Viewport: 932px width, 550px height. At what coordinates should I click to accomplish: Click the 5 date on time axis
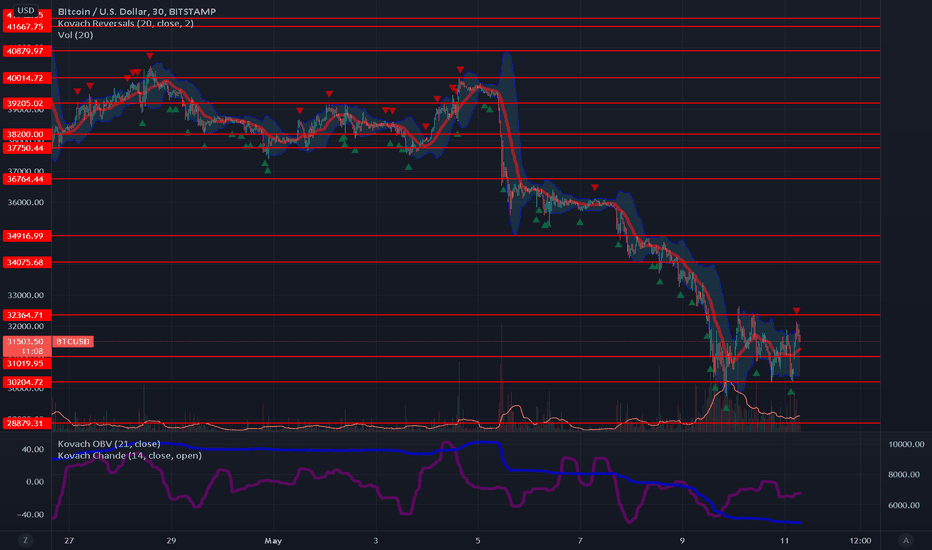click(x=478, y=540)
